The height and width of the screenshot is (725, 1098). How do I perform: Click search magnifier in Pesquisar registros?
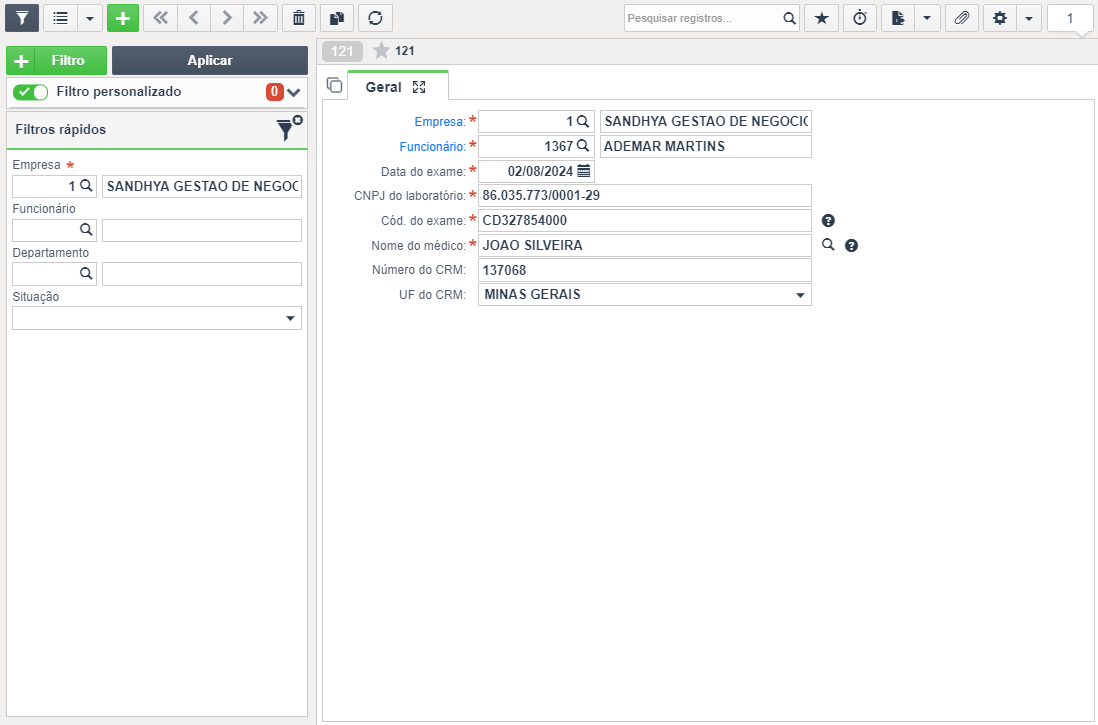point(789,18)
